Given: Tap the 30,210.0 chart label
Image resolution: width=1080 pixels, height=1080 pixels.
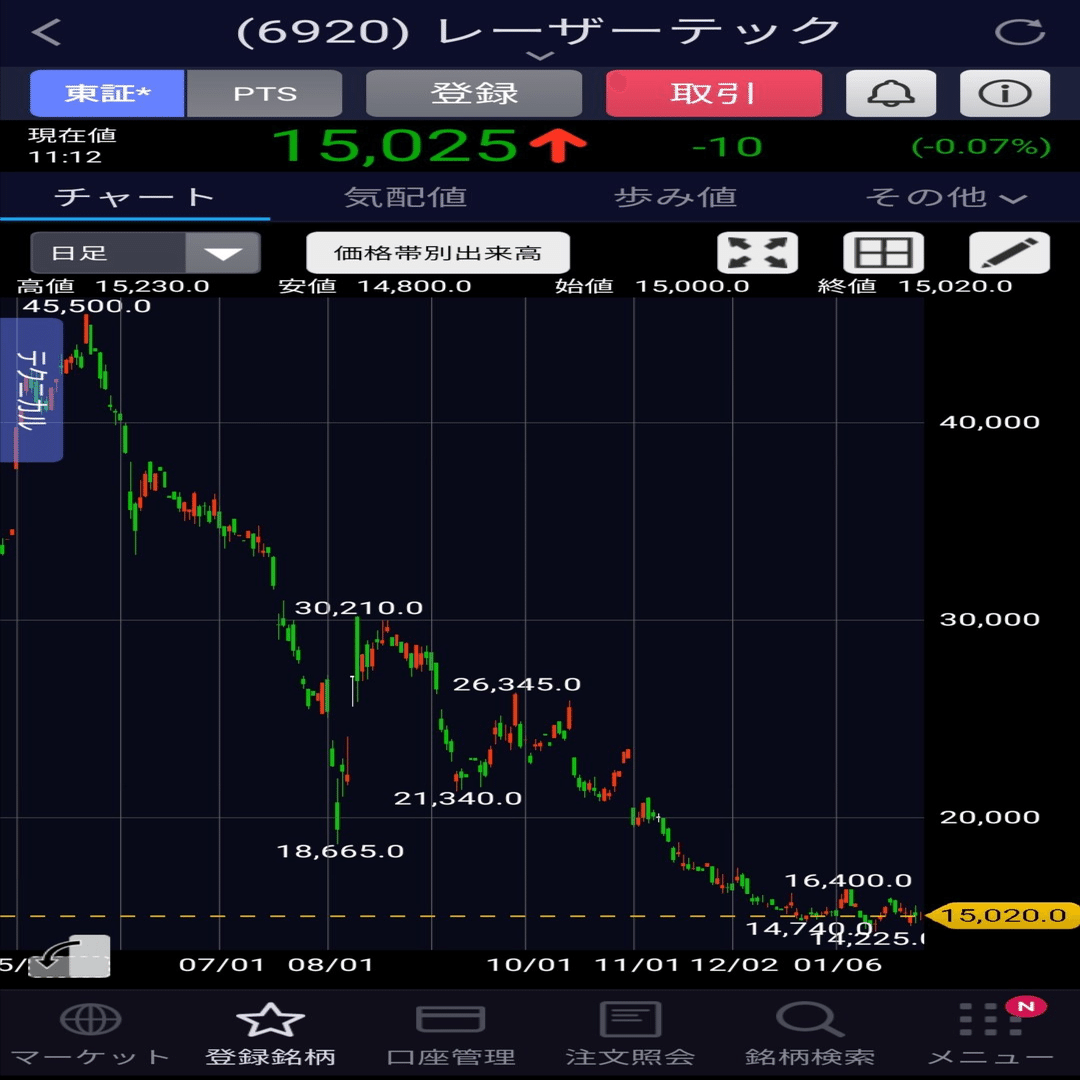Looking at the screenshot, I should (x=359, y=608).
